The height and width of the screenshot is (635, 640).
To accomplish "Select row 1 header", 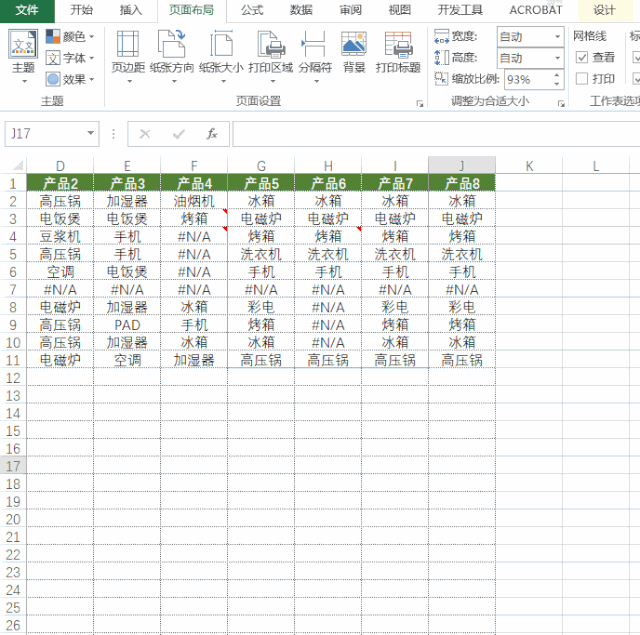I will [x=13, y=183].
